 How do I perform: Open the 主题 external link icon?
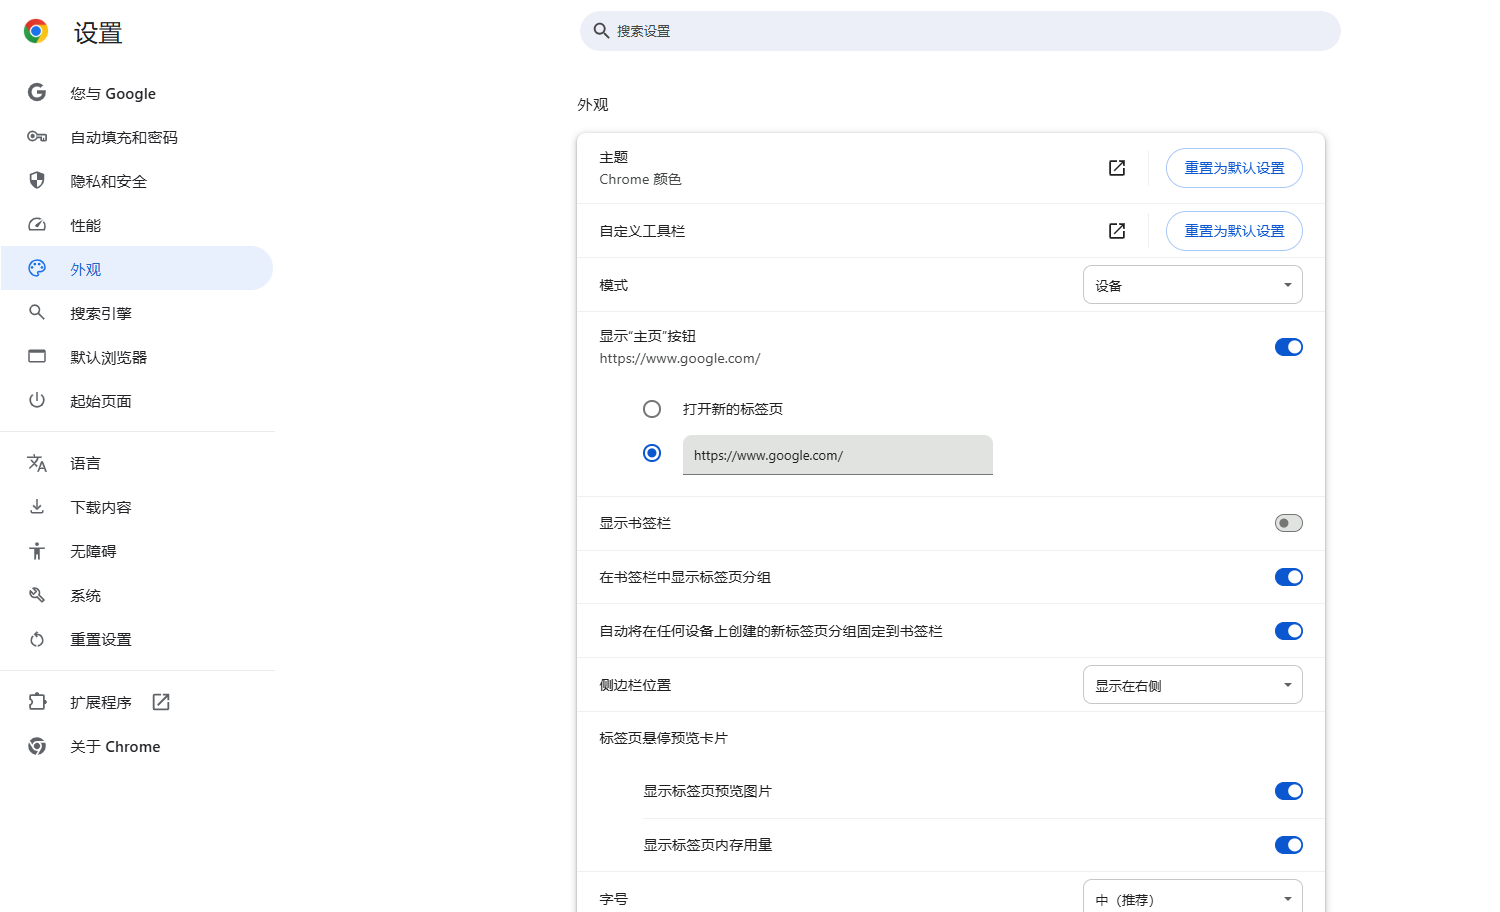(x=1117, y=168)
